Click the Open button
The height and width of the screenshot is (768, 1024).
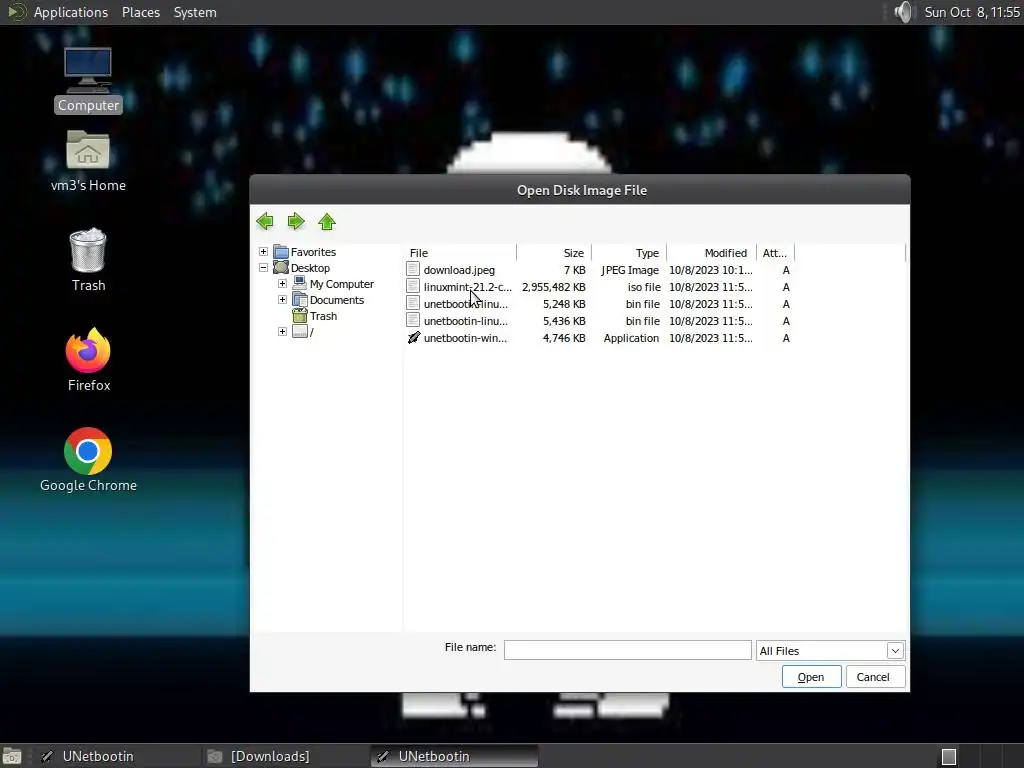(811, 677)
